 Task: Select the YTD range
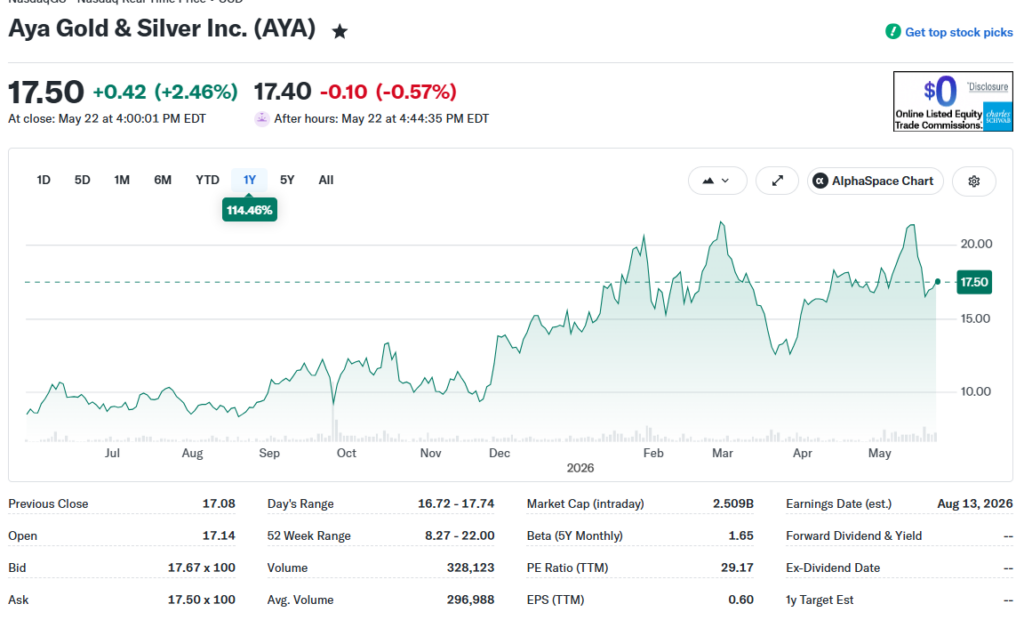(x=207, y=180)
